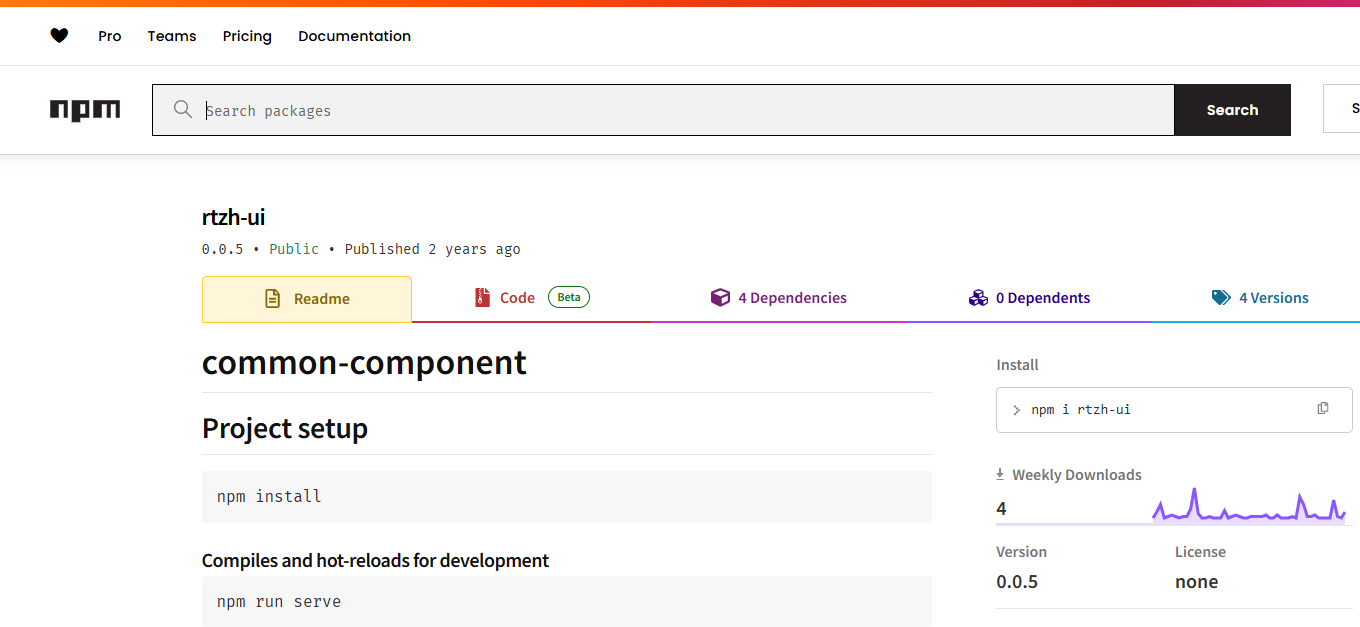This screenshot has height=627, width=1360.
Task: Click the version text 0.0.5 under title
Action: pos(223,249)
